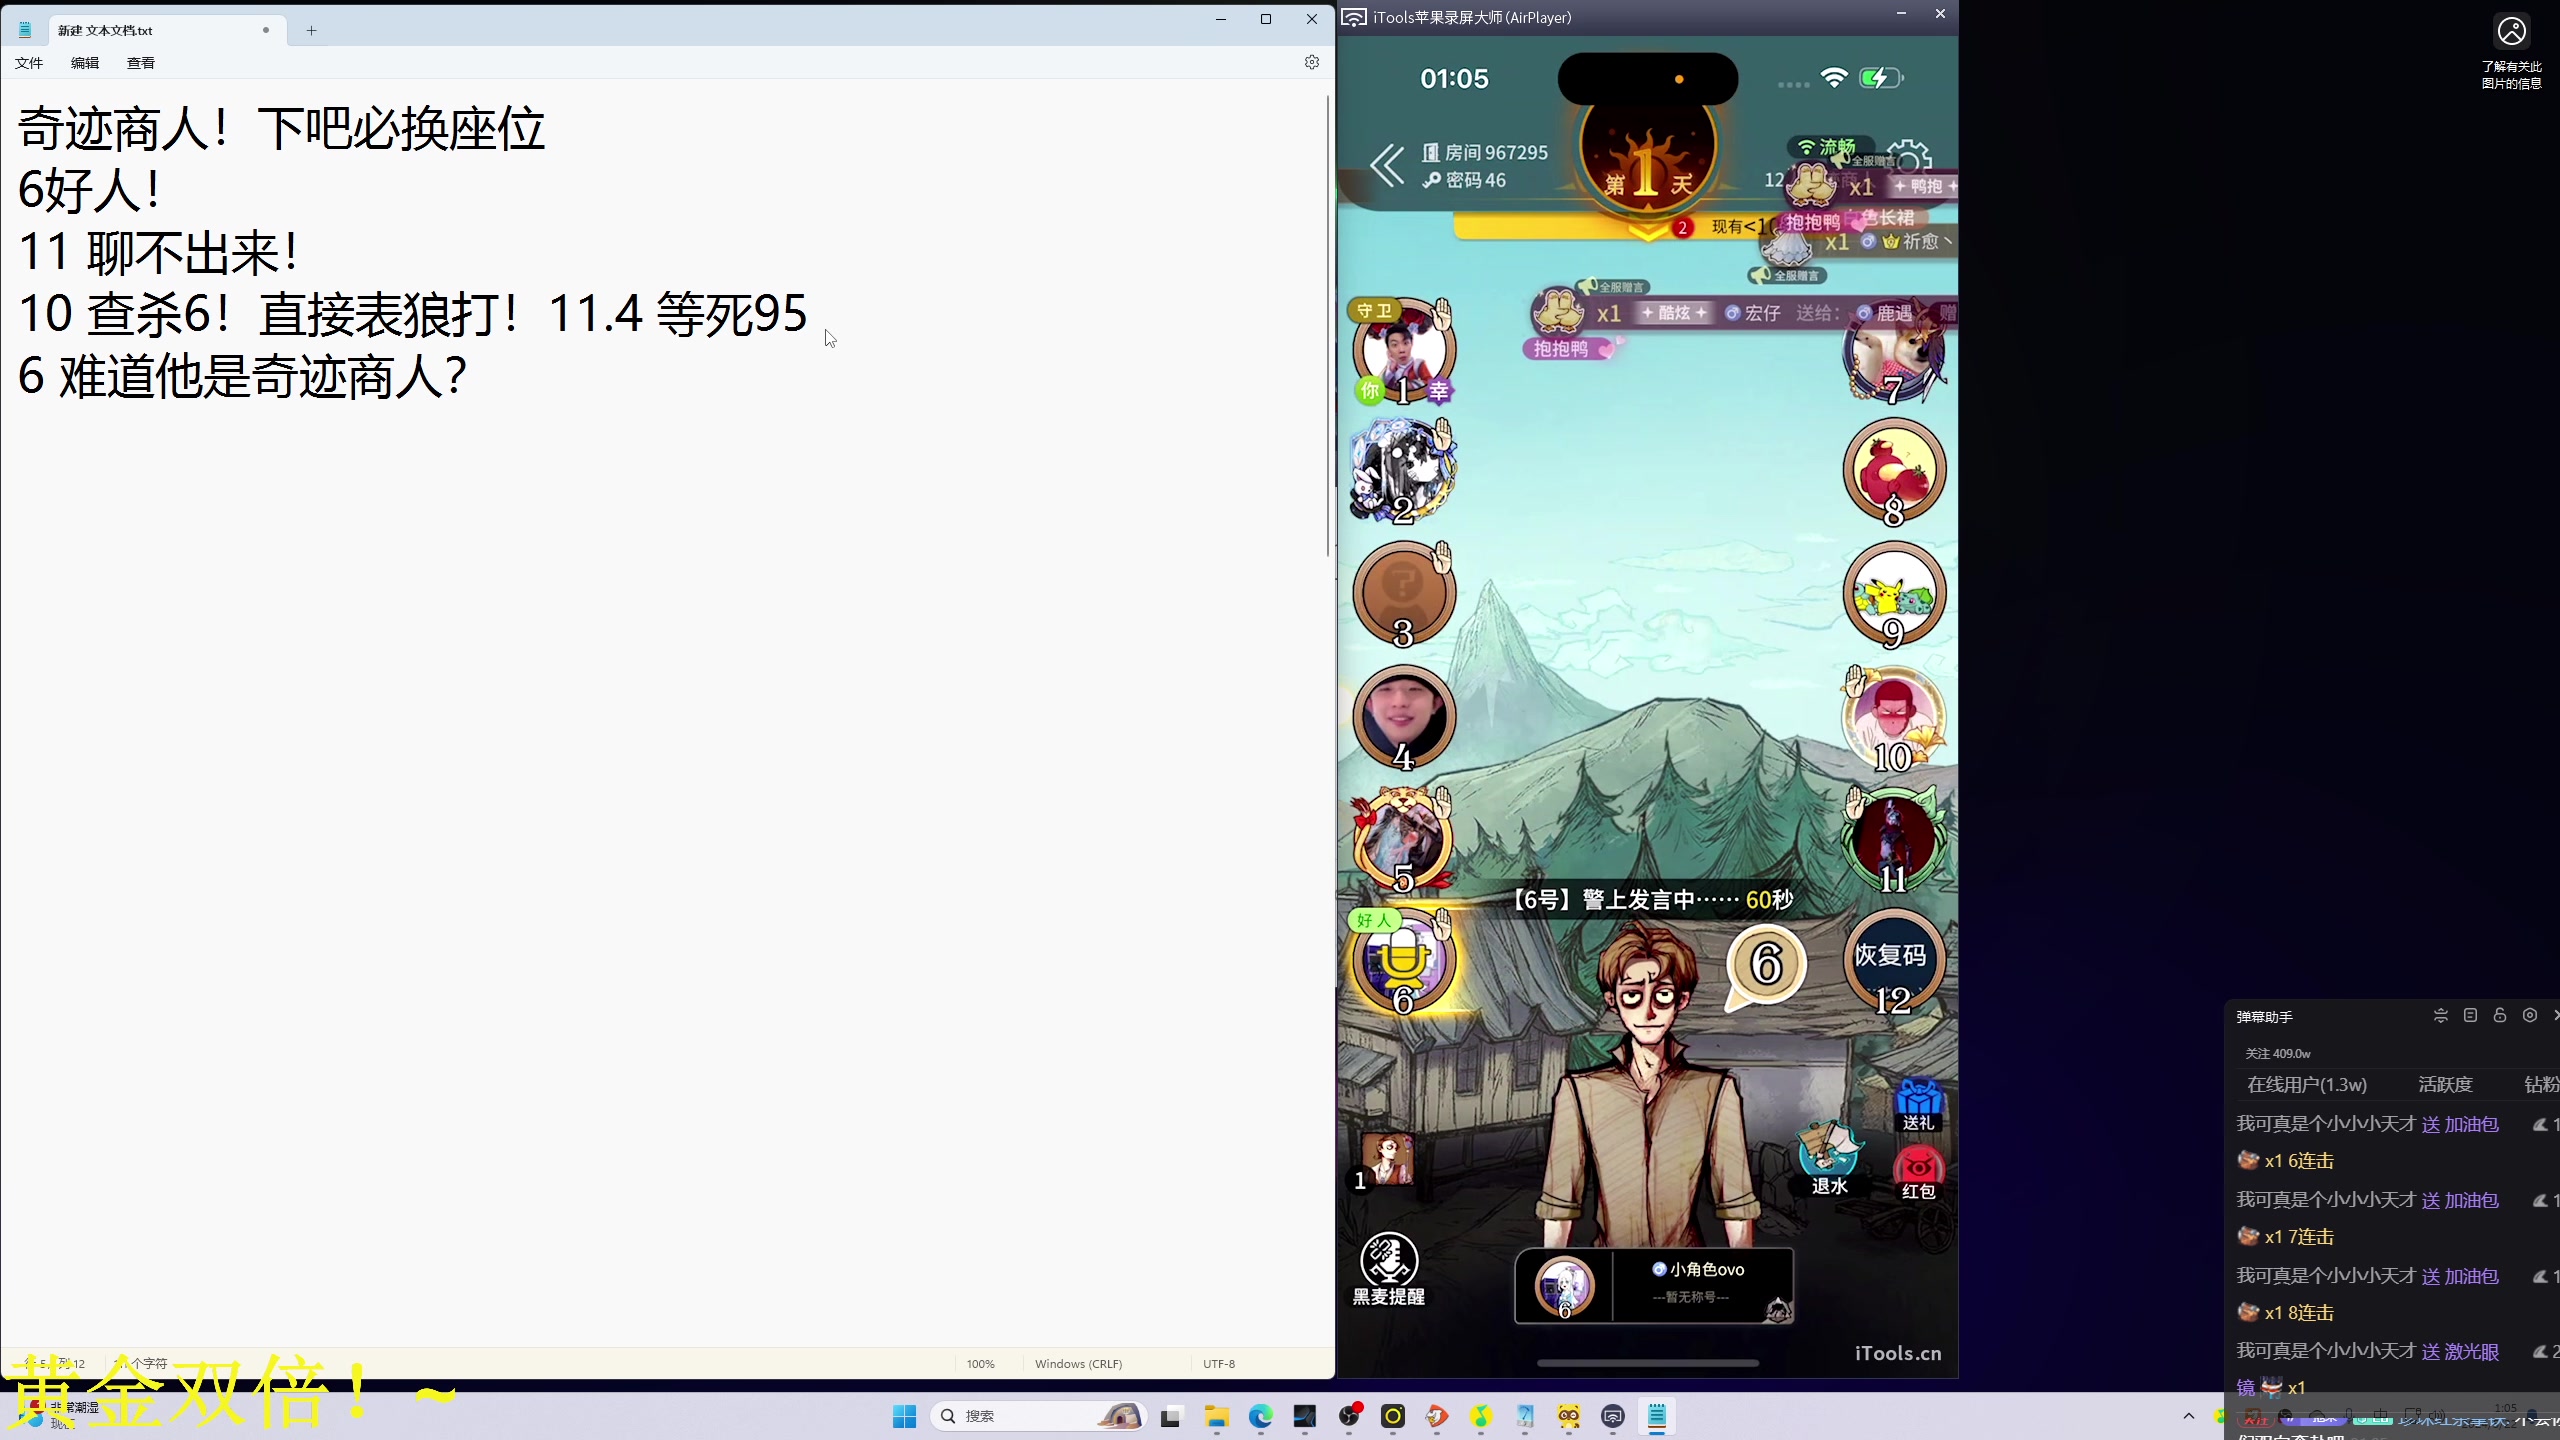2560x1440 pixels.
Task: Click the line '6 难道他是奇迹商人?'
Action: click(242, 376)
